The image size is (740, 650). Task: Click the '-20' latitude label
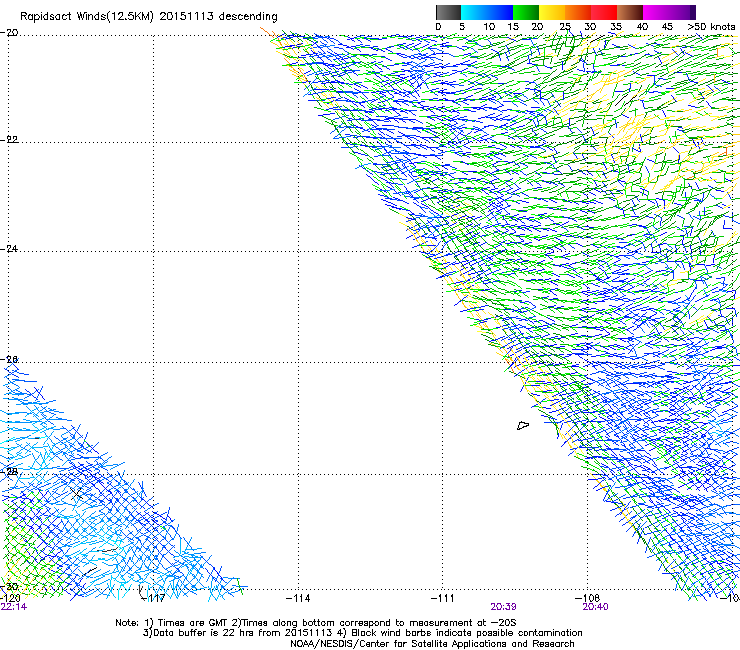(9, 33)
